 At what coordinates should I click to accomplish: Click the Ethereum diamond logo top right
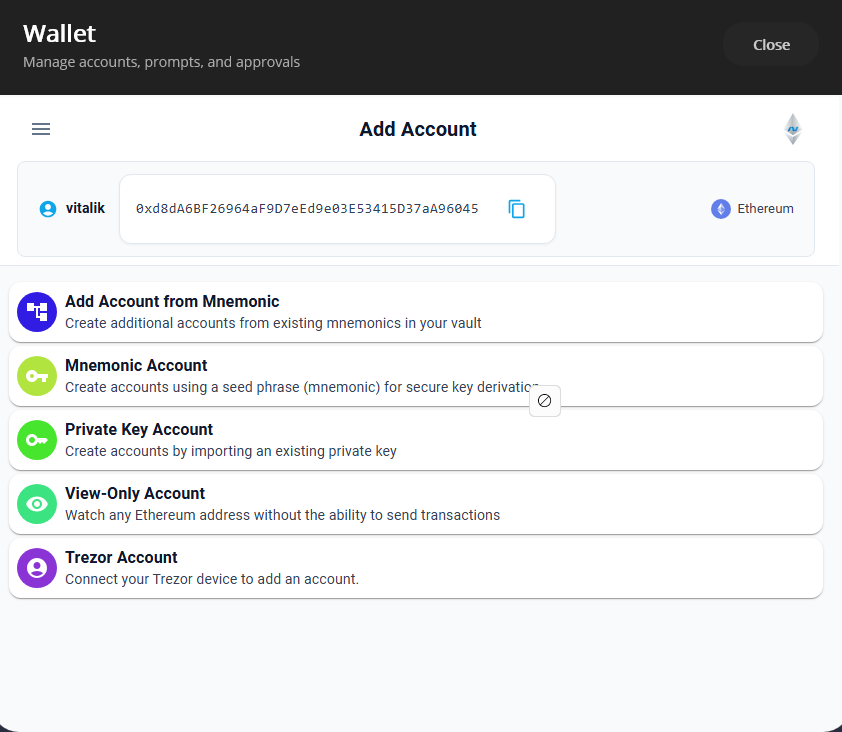point(792,128)
